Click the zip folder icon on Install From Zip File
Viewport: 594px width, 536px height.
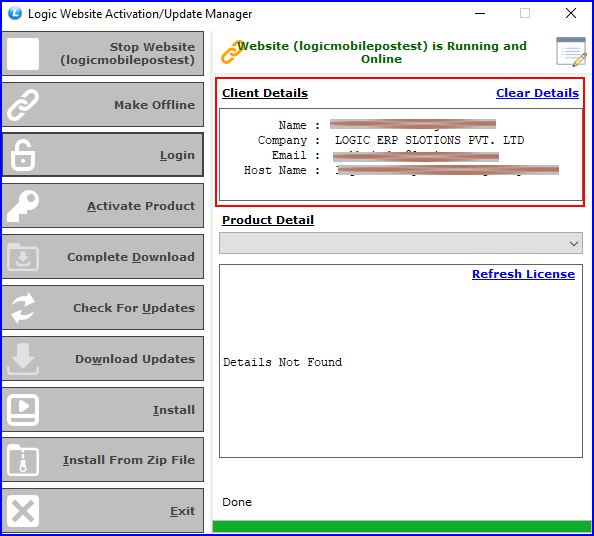click(23, 460)
